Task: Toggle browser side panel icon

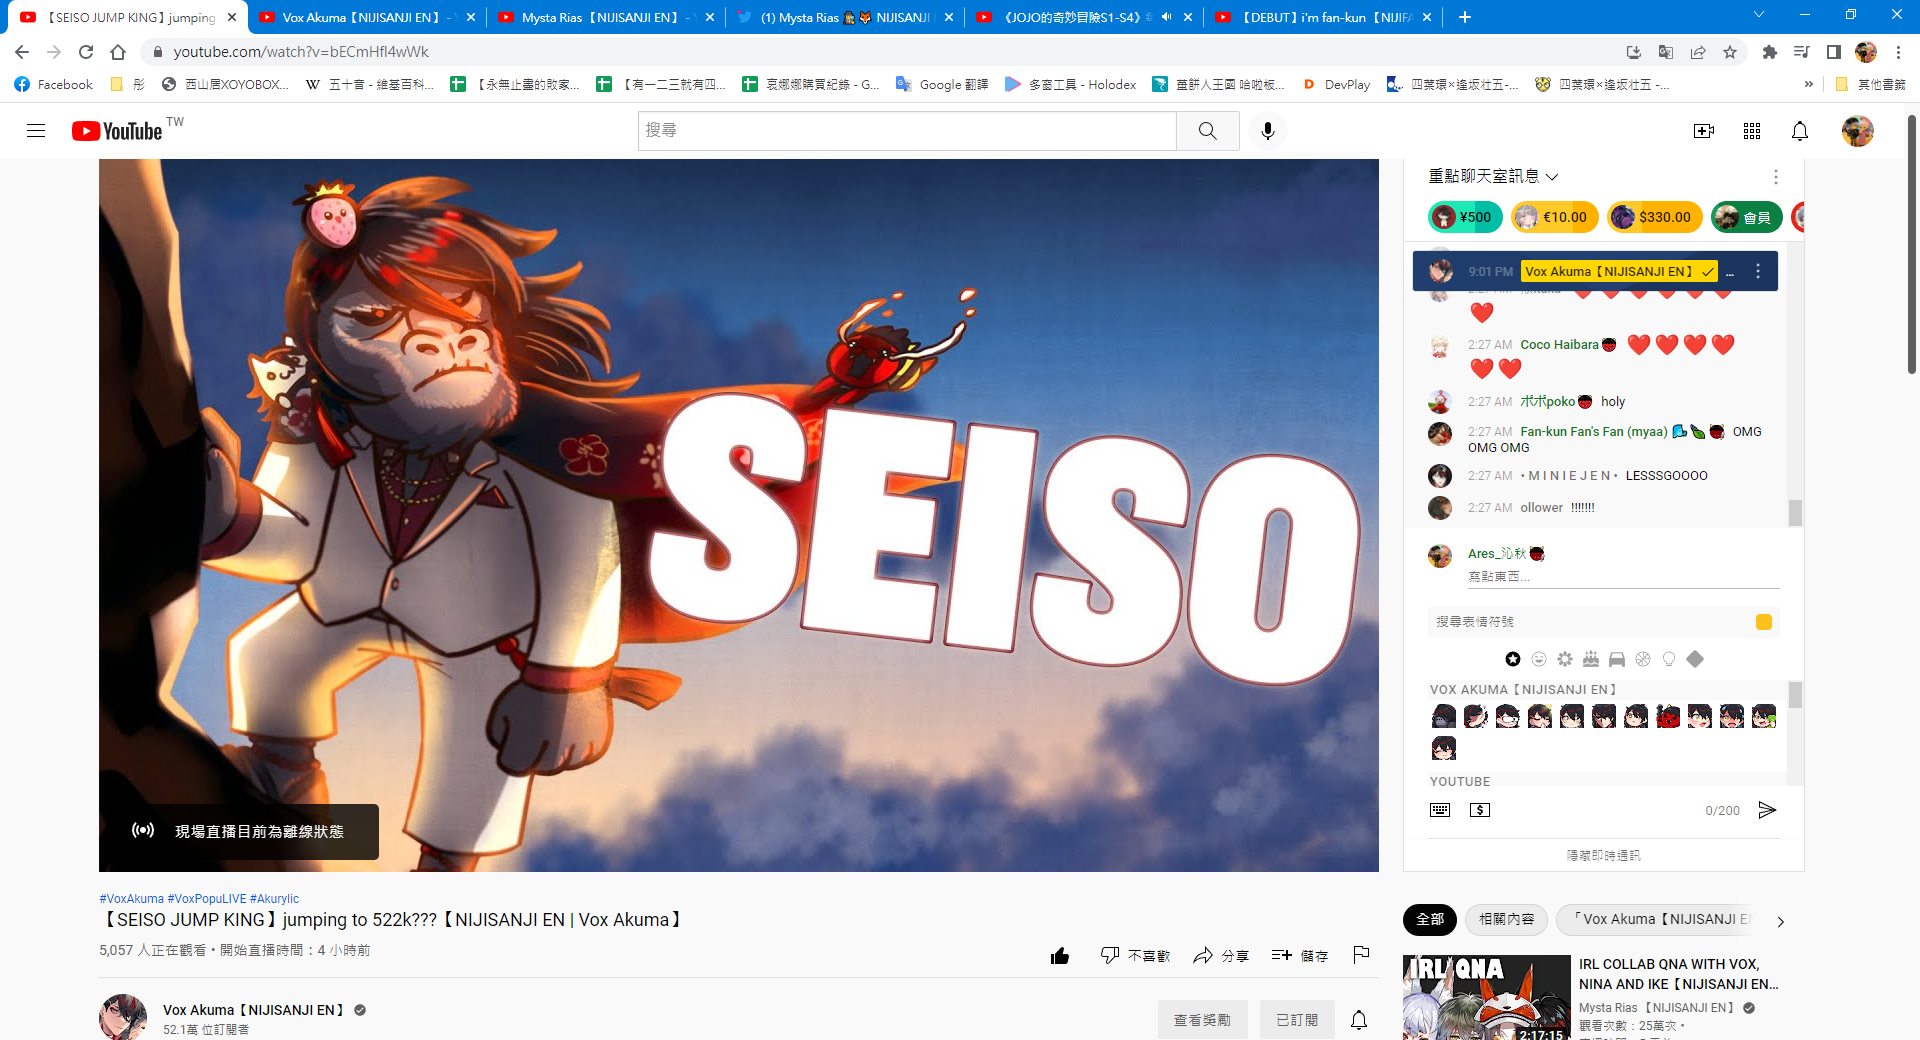Action: point(1834,52)
